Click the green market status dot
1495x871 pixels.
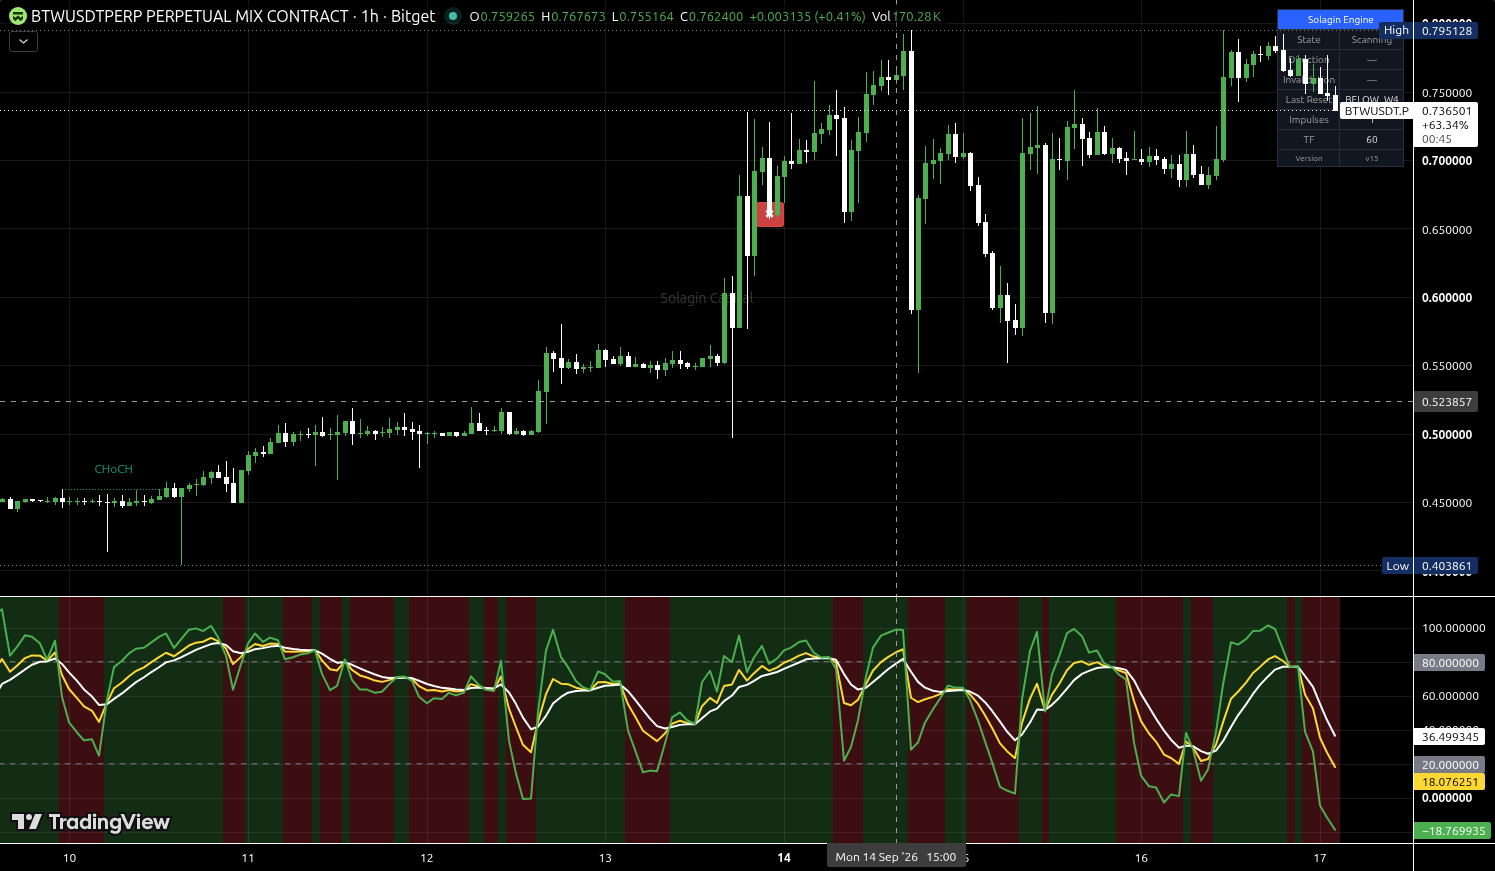[x=453, y=16]
